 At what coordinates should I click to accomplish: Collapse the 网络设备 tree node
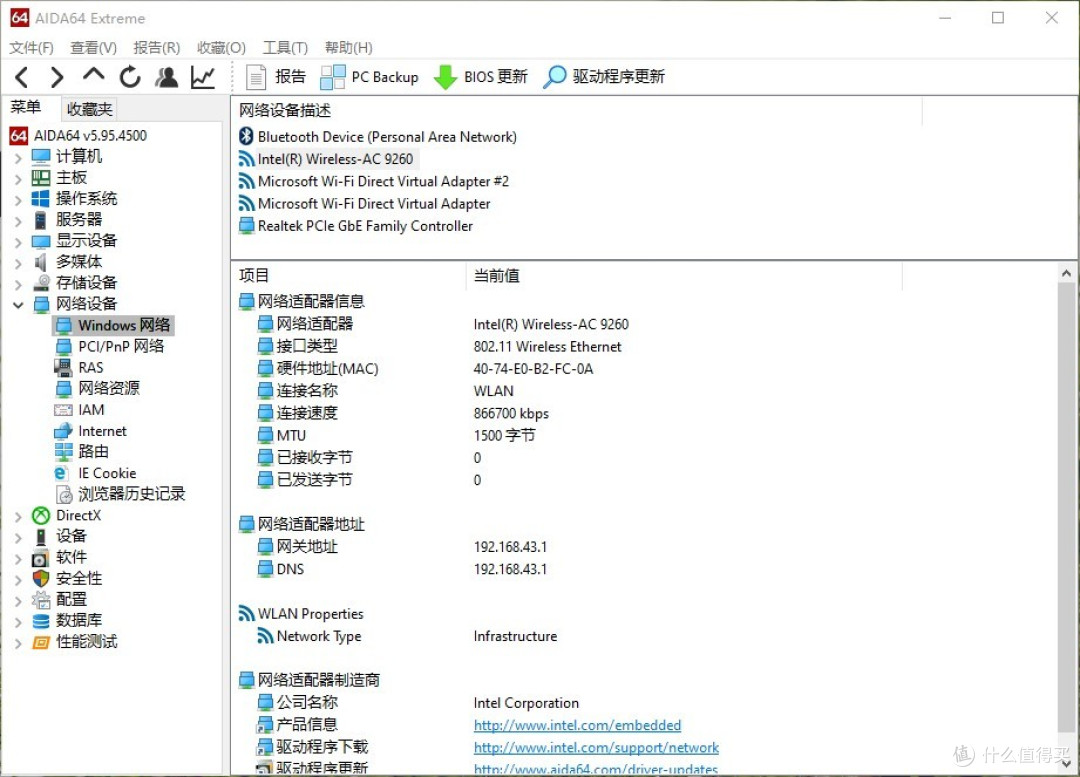[x=19, y=304]
